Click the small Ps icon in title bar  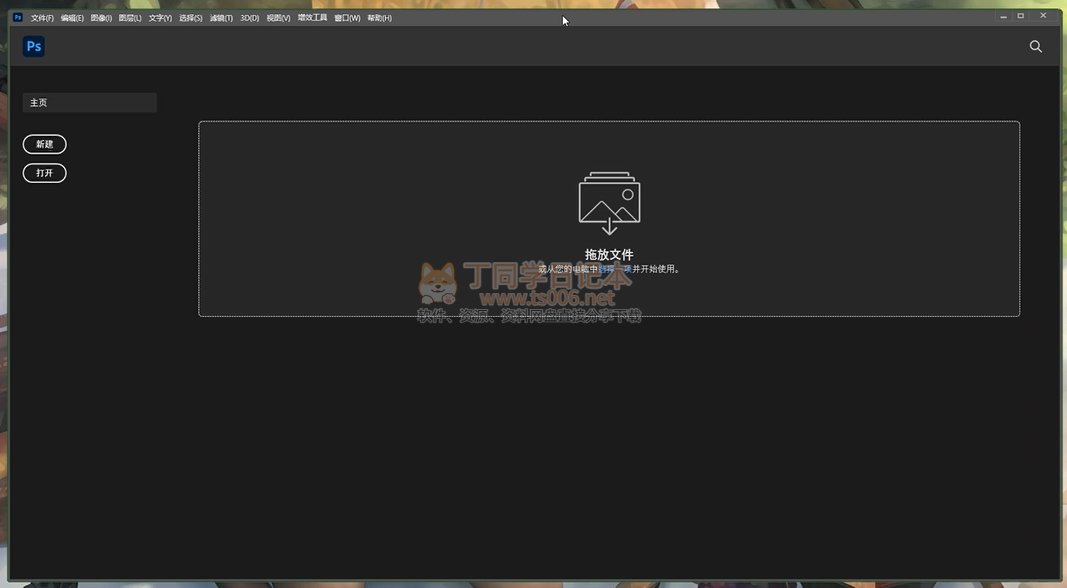click(18, 18)
